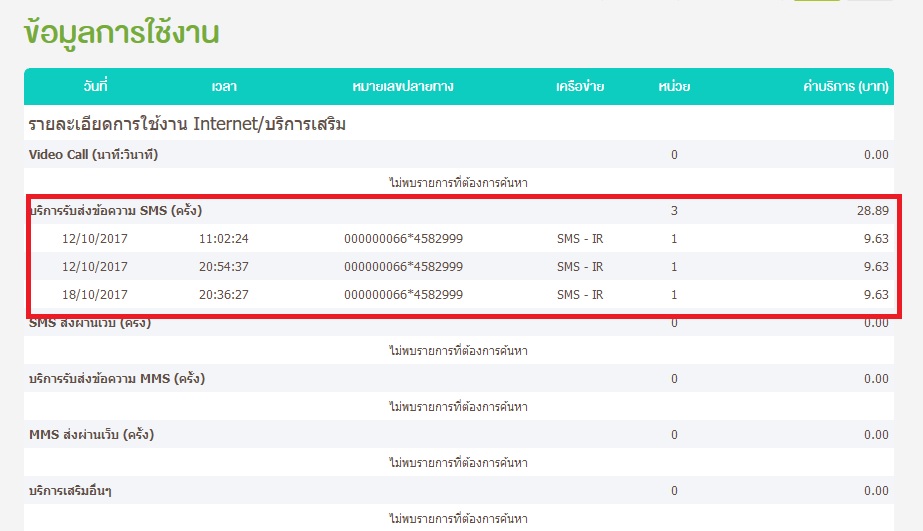Select the หน่วย column header
The width and height of the screenshot is (923, 531).
pos(674,86)
